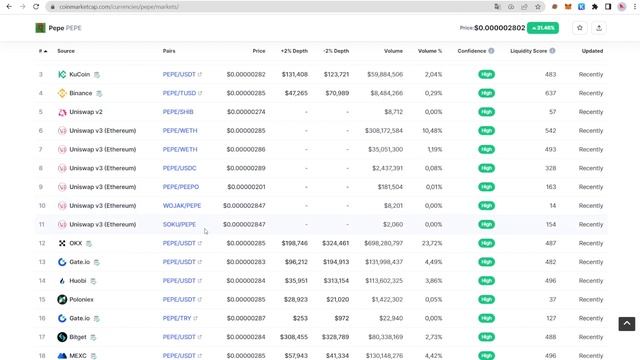Screen dimensions: 640x360
Task: Share Pepe page via upload icon
Action: coord(599,28)
